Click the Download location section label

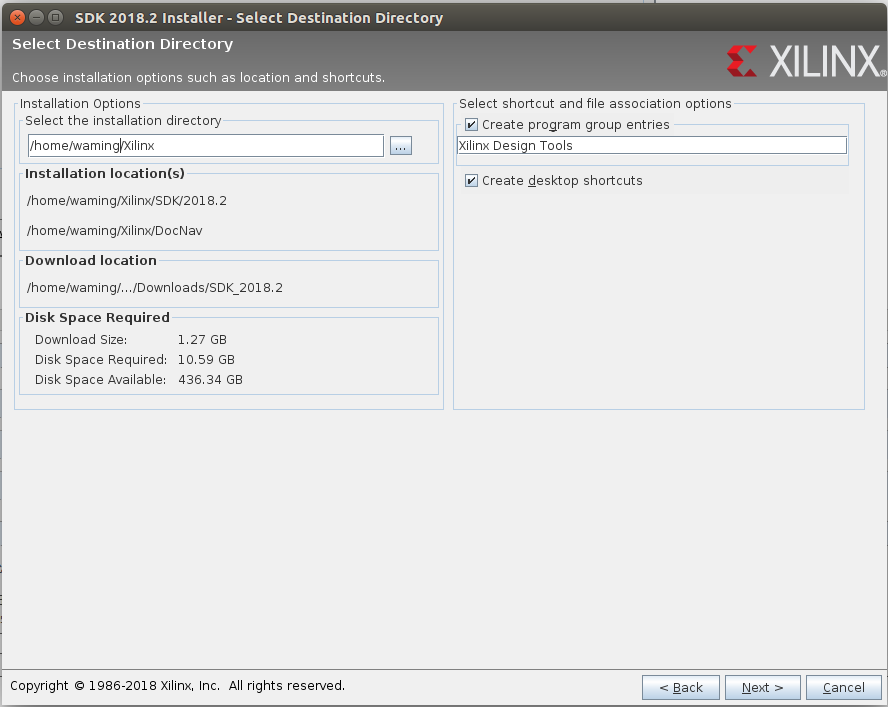pos(91,261)
